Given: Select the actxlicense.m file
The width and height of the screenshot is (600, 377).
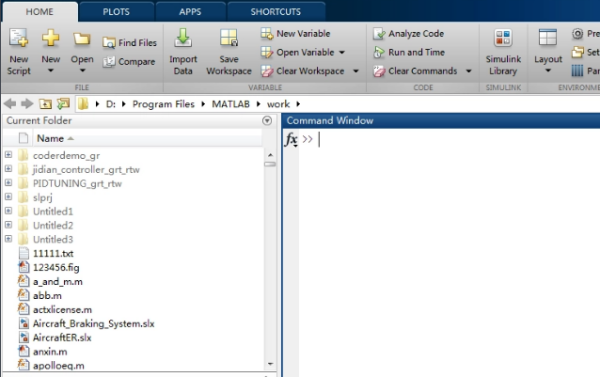Looking at the screenshot, I should point(62,310).
